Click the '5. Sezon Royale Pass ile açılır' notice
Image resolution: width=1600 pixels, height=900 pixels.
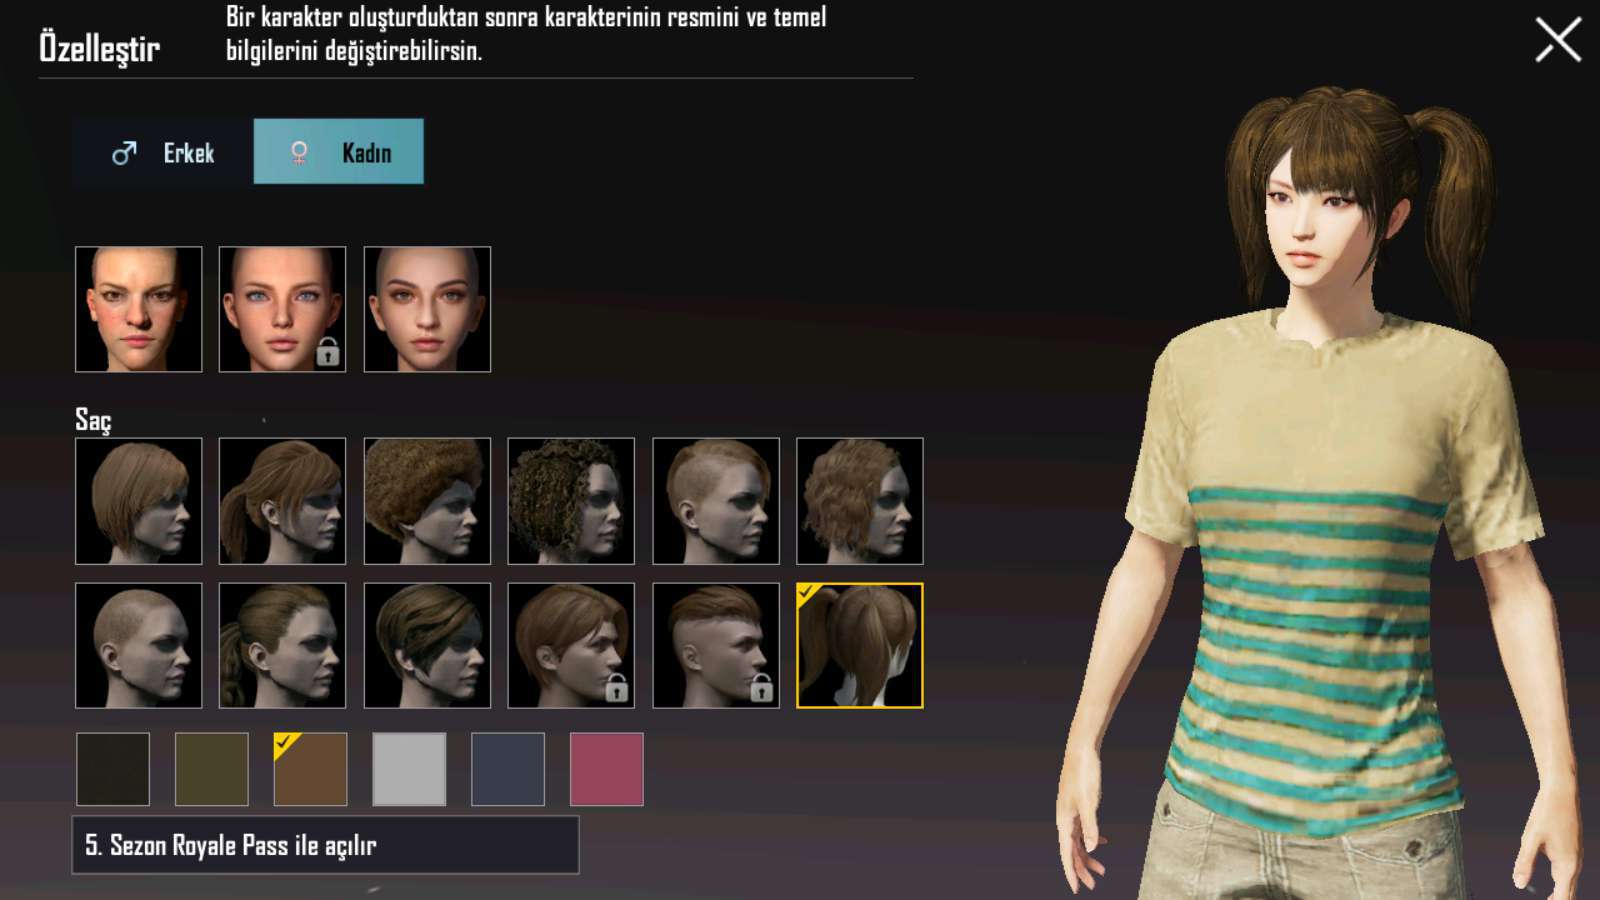[x=326, y=845]
